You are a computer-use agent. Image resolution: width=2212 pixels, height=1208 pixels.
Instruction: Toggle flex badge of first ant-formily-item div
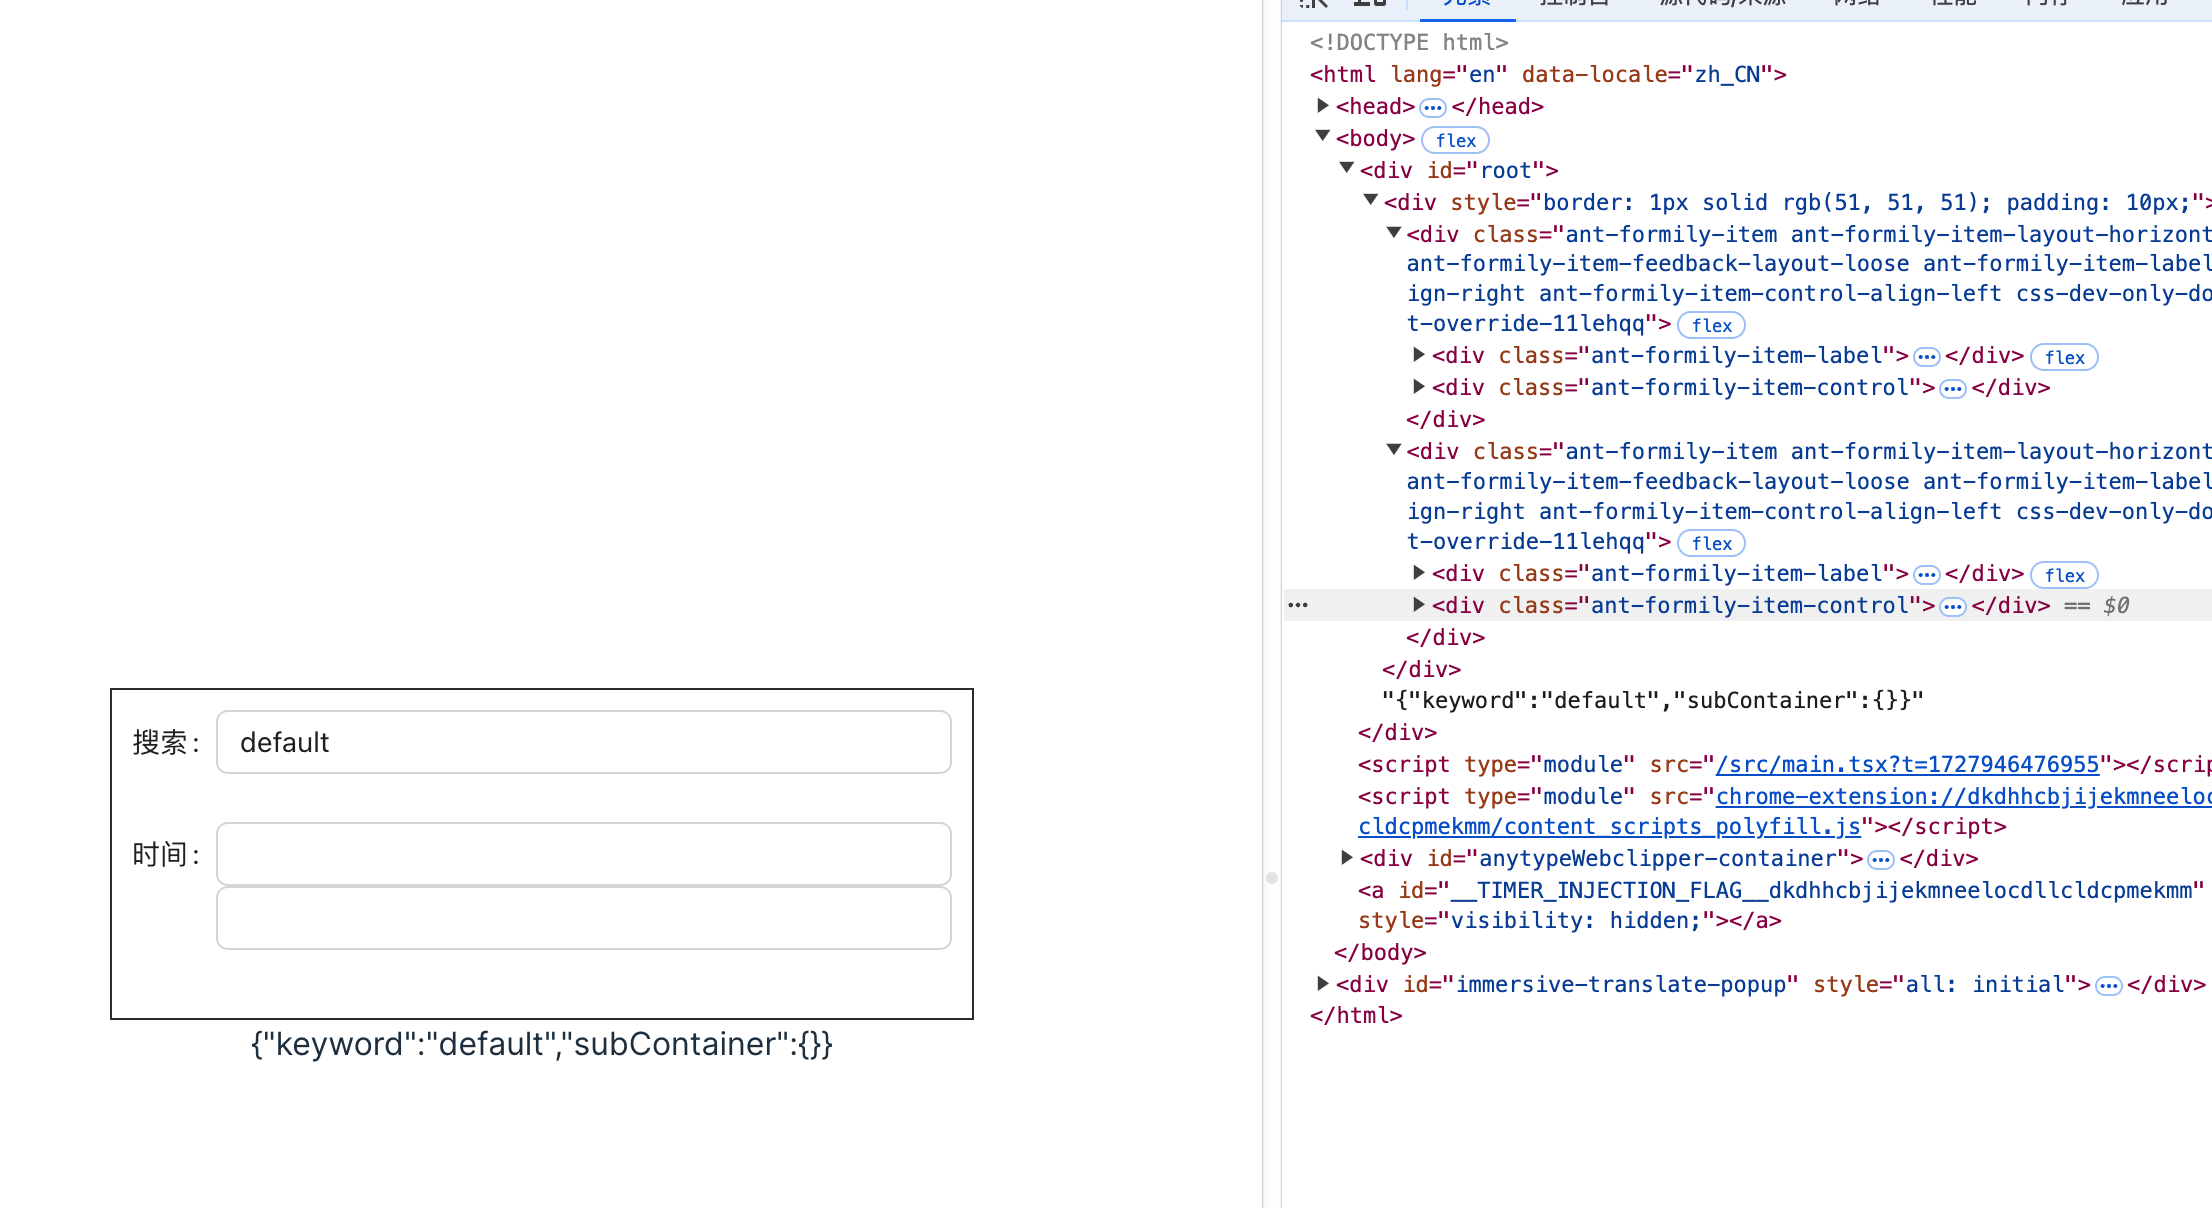click(x=1711, y=325)
